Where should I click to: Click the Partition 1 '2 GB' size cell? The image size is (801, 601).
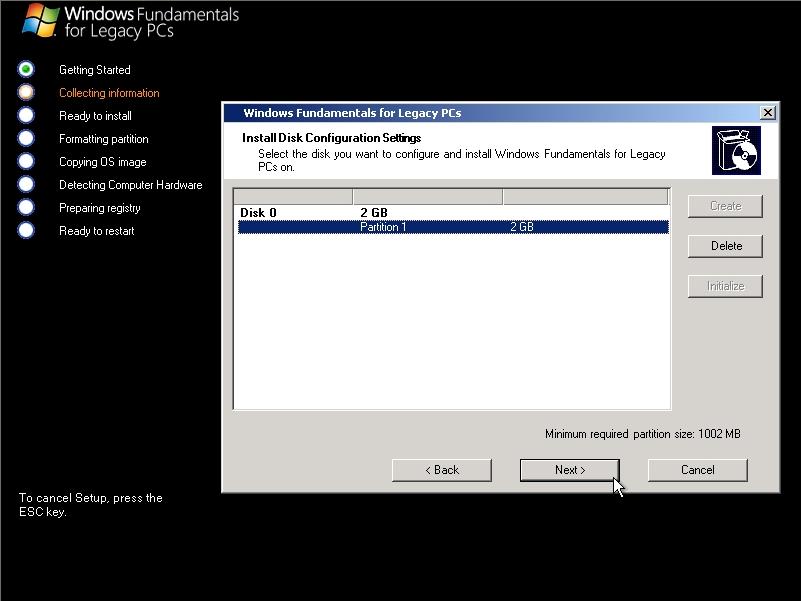[522, 227]
